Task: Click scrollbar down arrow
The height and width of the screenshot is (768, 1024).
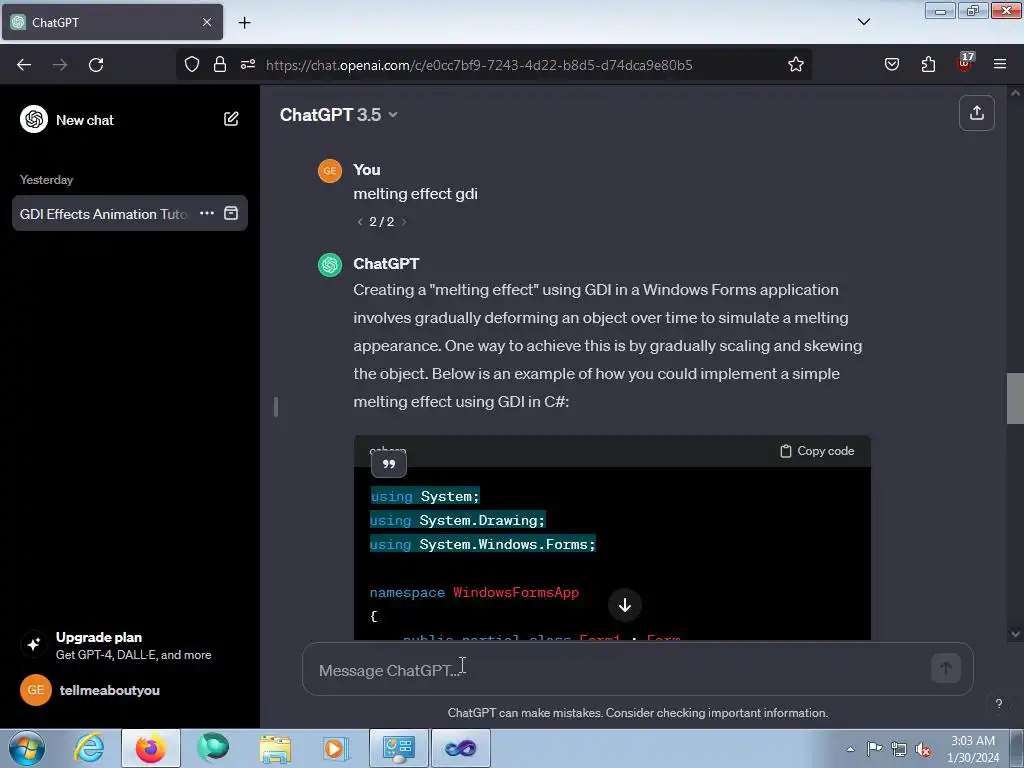Action: pos(1015,633)
